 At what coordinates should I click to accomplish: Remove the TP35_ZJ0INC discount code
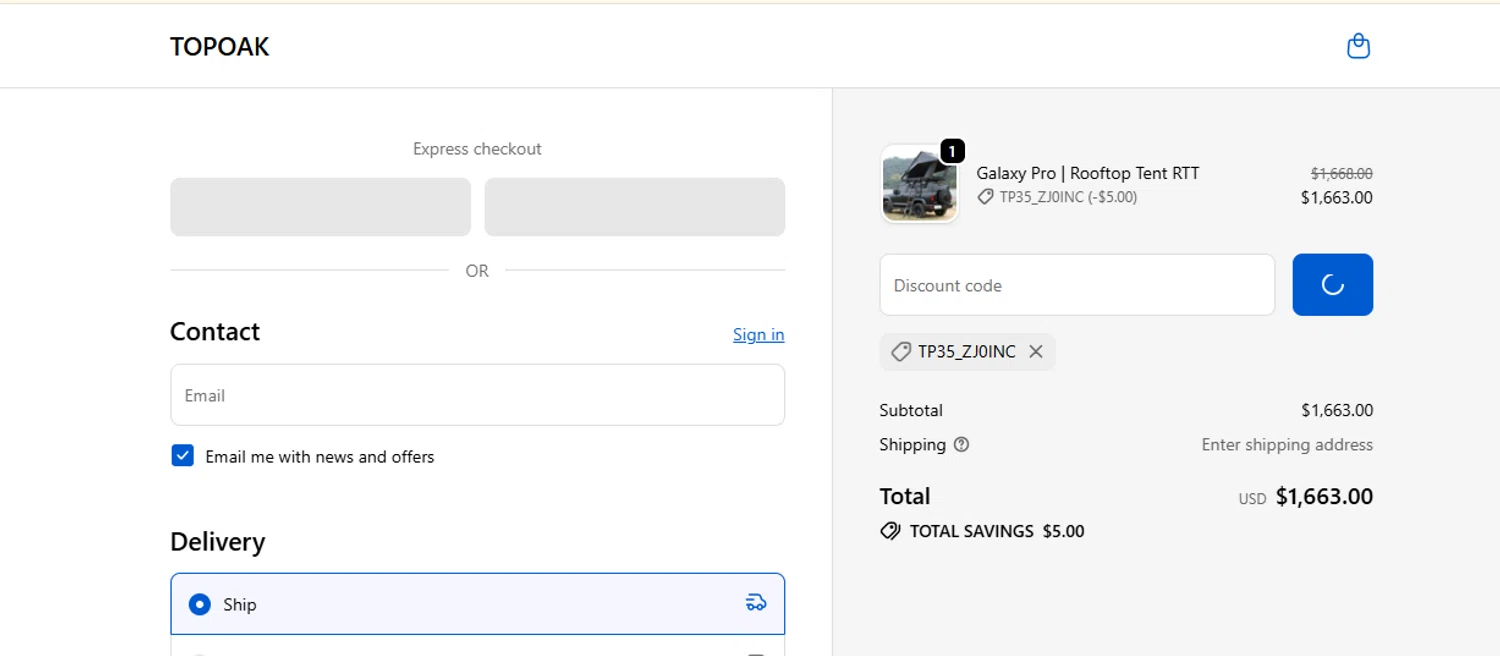pyautogui.click(x=1036, y=352)
